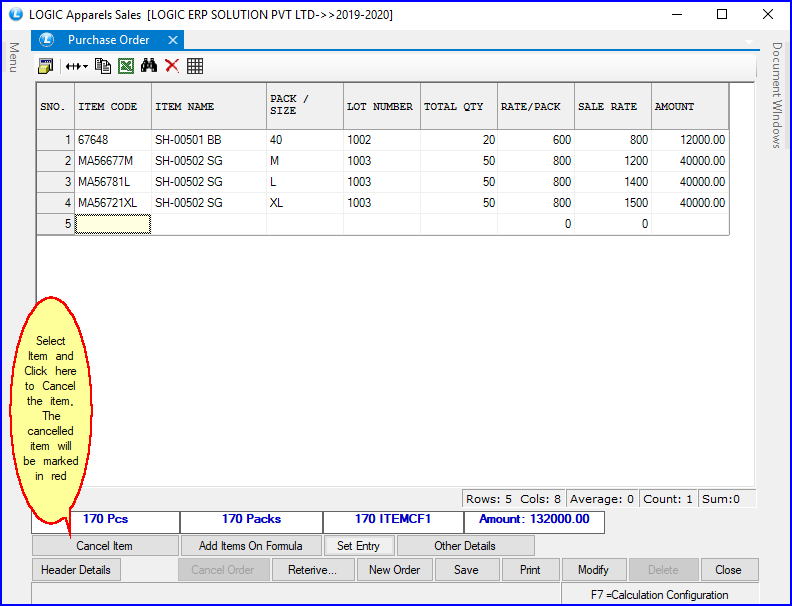
Task: Click the Rows: 5 Cols: 8 status
Action: click(x=513, y=499)
